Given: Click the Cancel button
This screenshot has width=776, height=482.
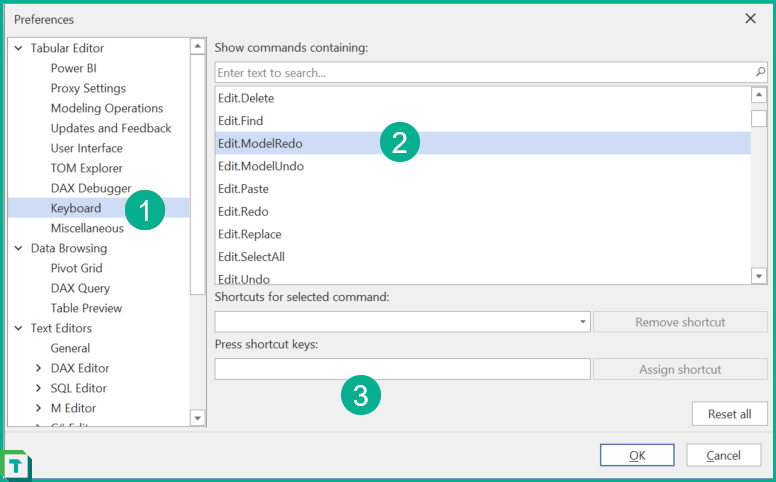Looking at the screenshot, I should [723, 455].
